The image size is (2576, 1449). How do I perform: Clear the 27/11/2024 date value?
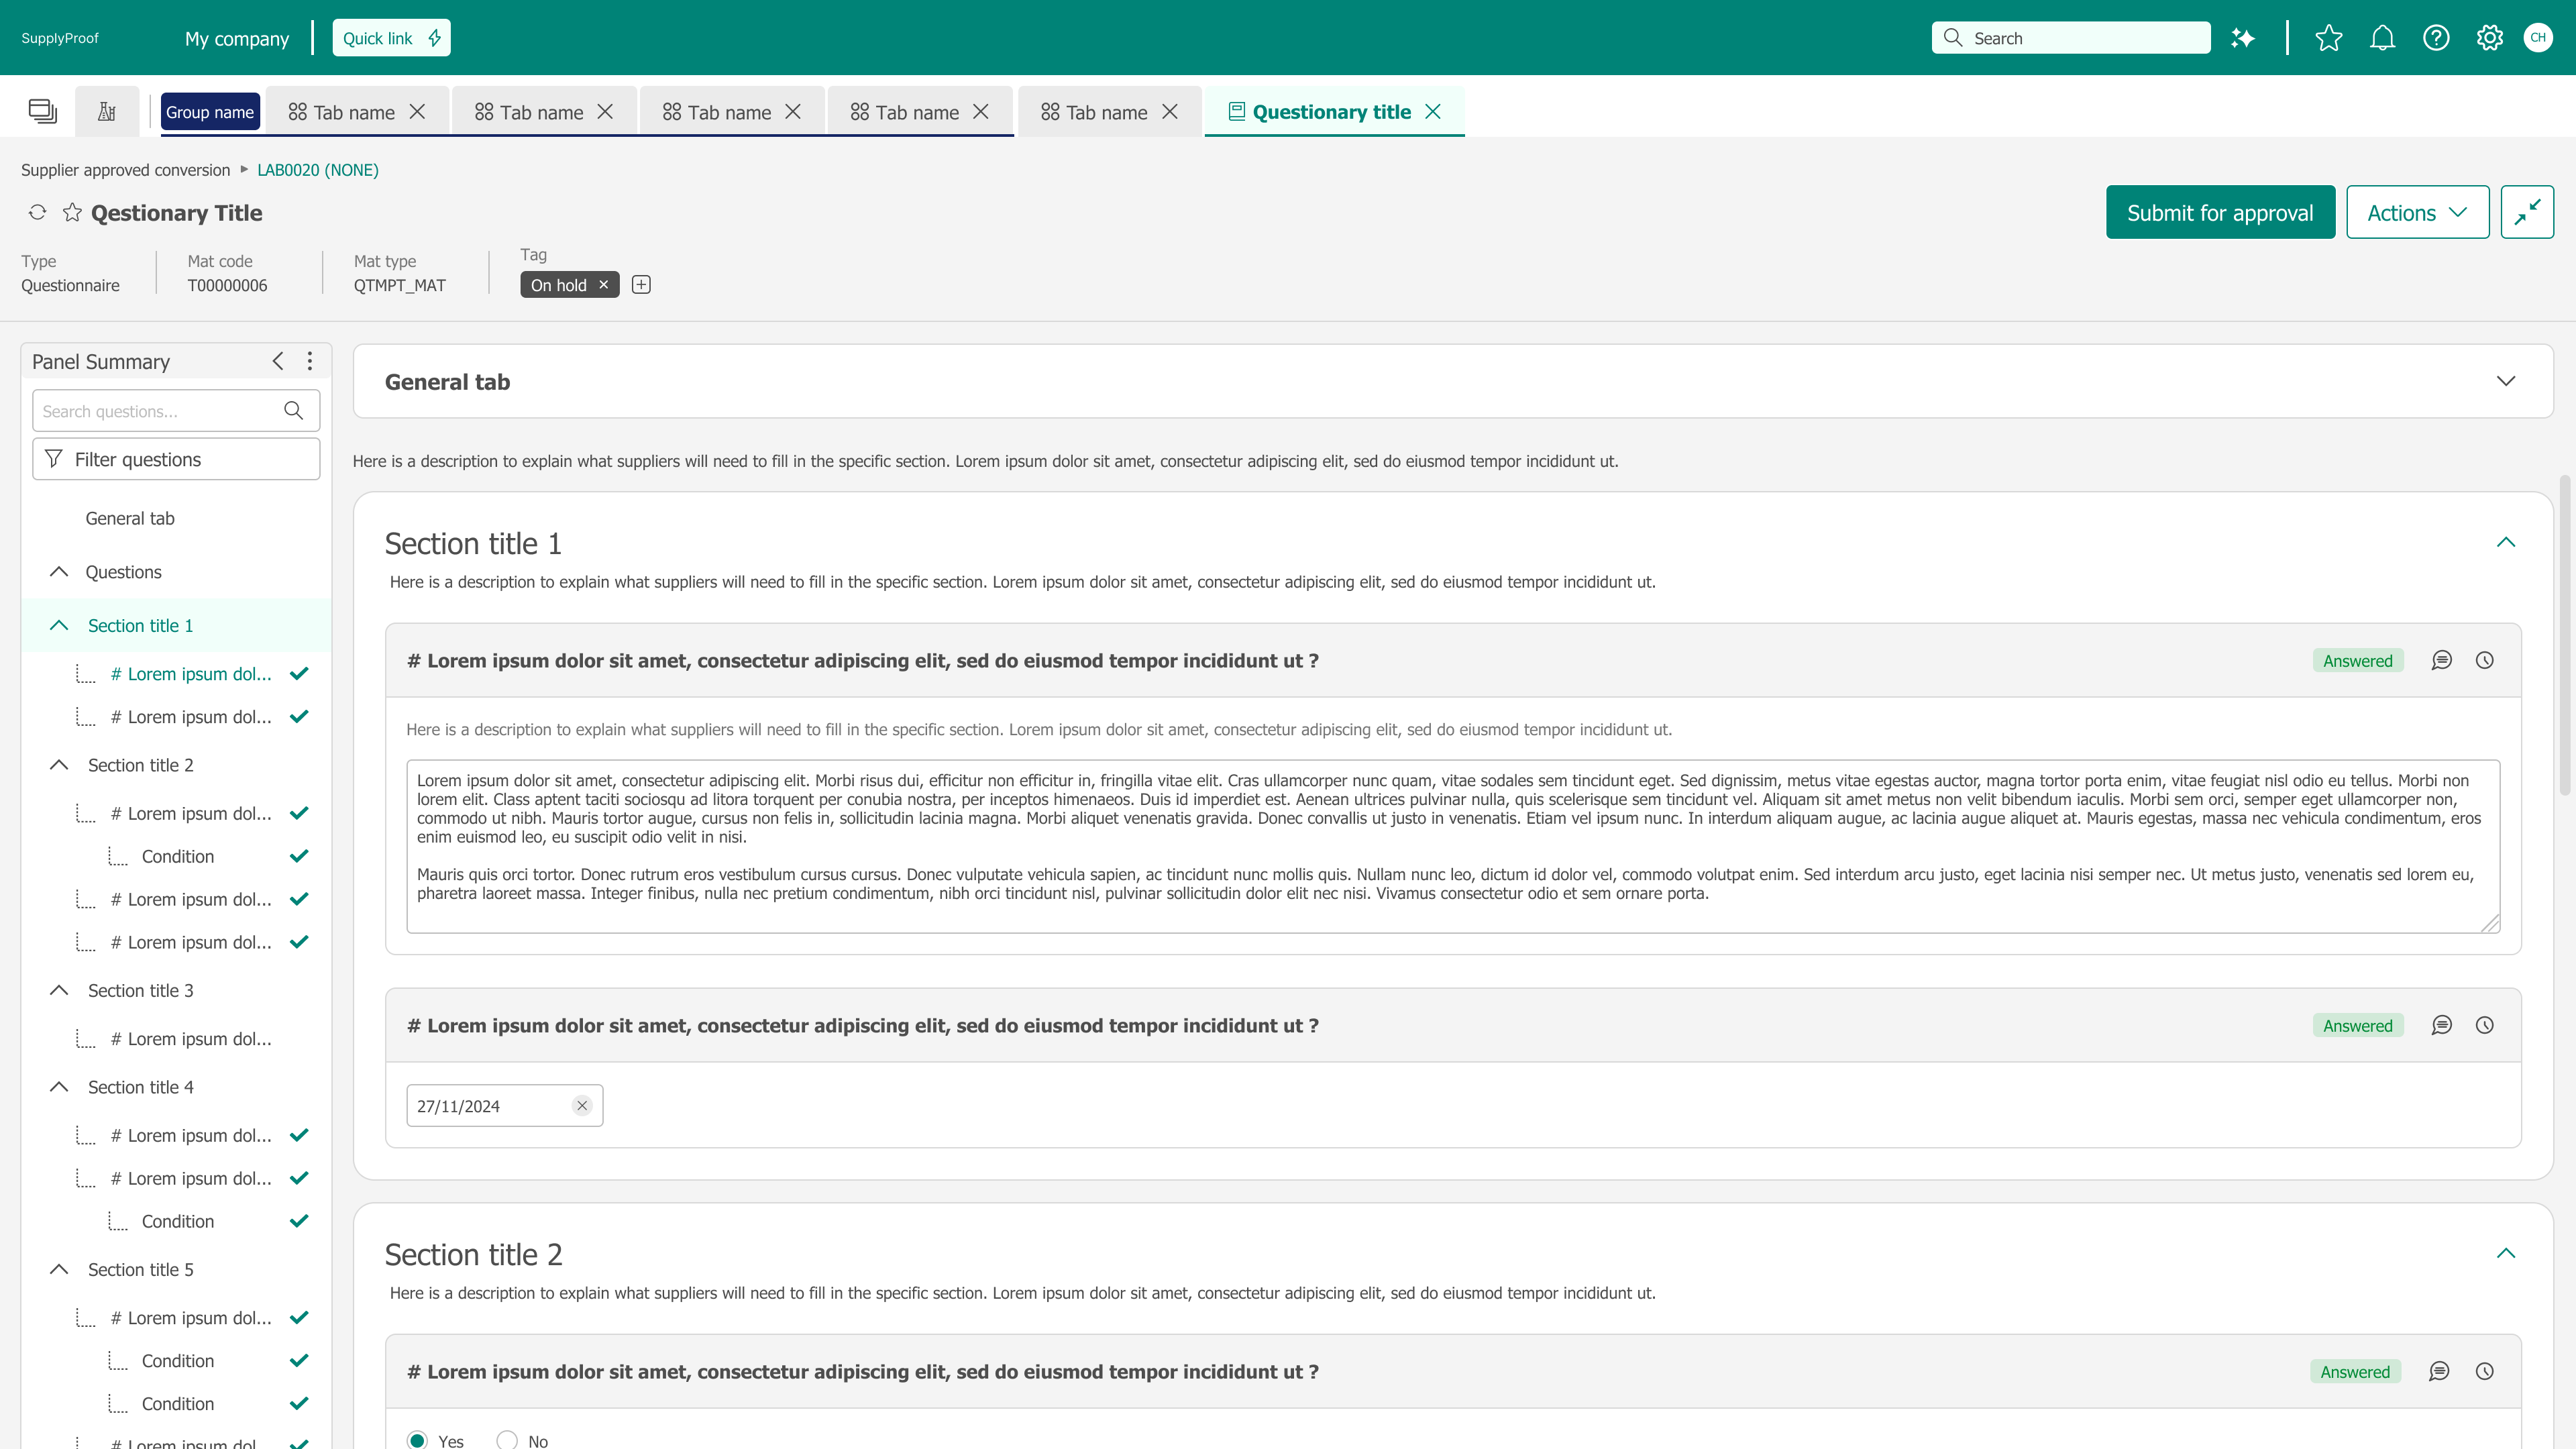(x=582, y=1105)
